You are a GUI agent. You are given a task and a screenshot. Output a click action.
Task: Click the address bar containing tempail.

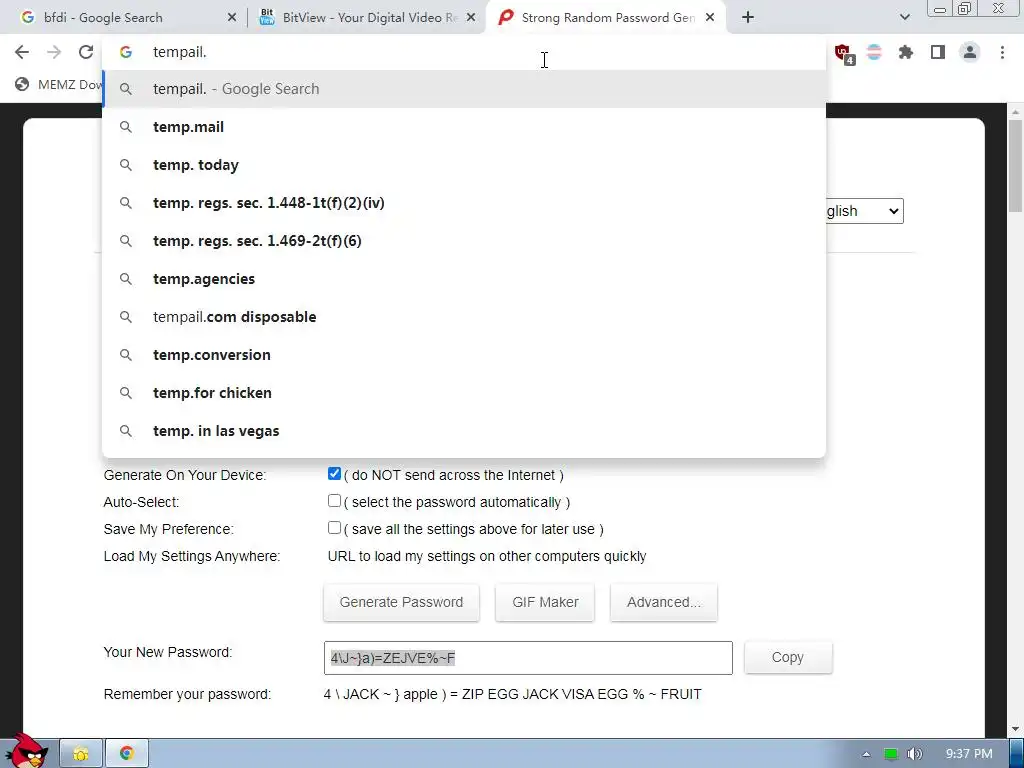click(464, 52)
